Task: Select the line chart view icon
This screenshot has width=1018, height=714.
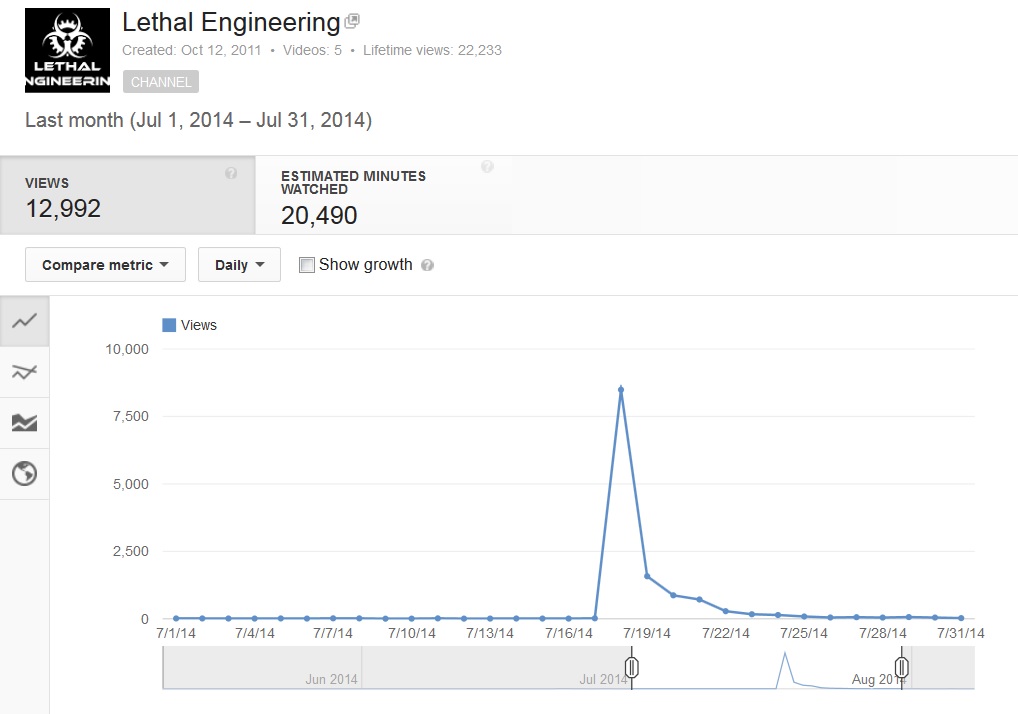Action: (x=24, y=321)
